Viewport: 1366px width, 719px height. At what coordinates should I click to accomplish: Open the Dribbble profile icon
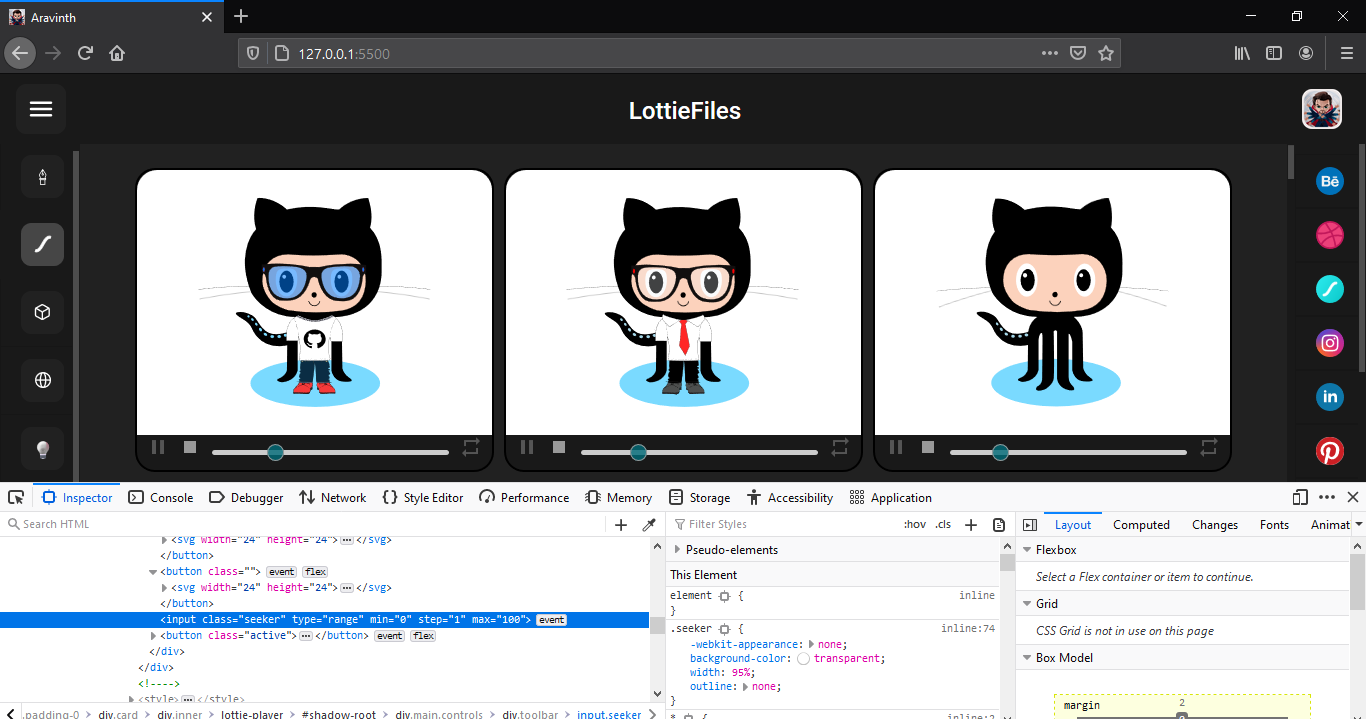1329,235
